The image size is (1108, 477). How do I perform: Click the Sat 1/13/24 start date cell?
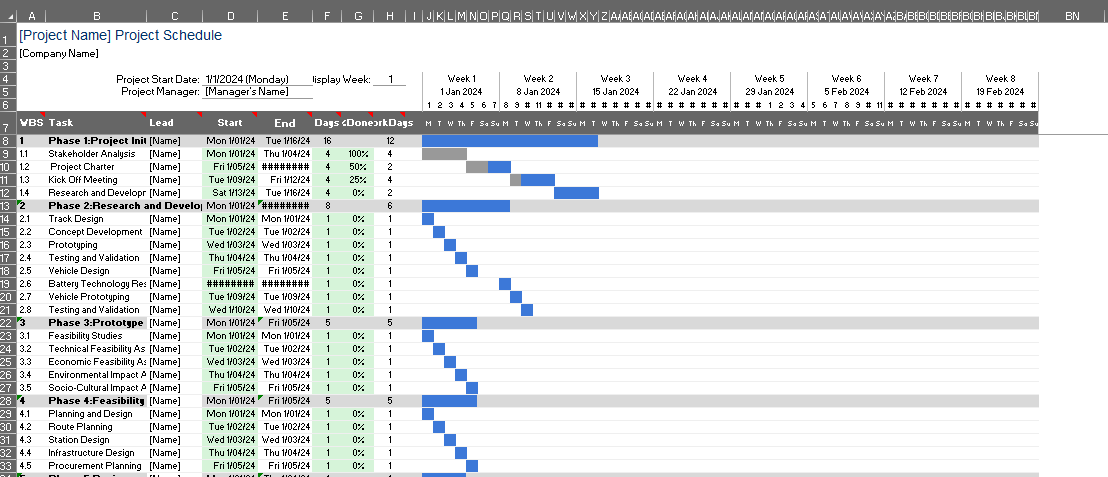coord(230,193)
